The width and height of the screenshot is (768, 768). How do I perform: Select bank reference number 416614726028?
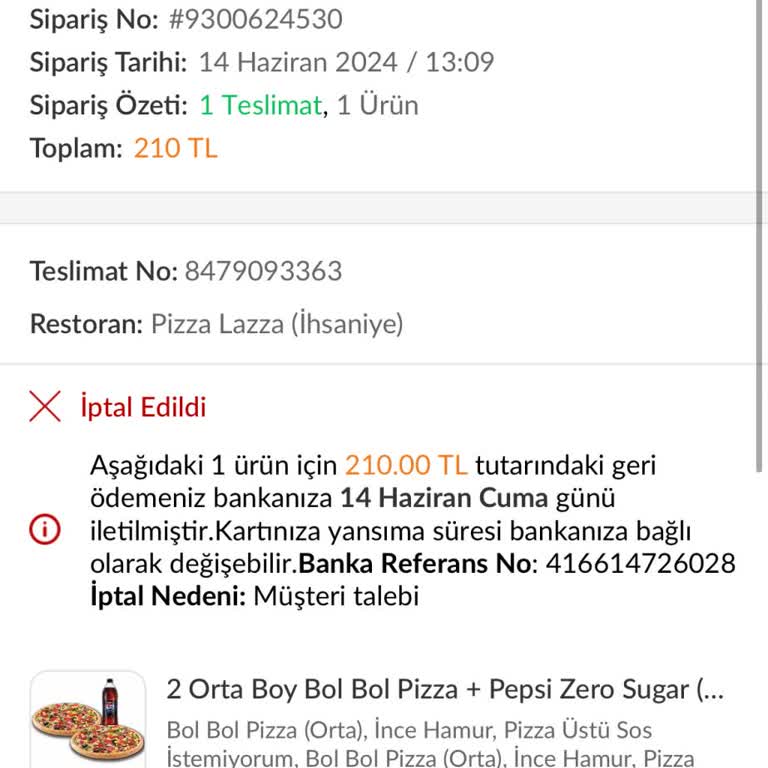[x=640, y=564]
